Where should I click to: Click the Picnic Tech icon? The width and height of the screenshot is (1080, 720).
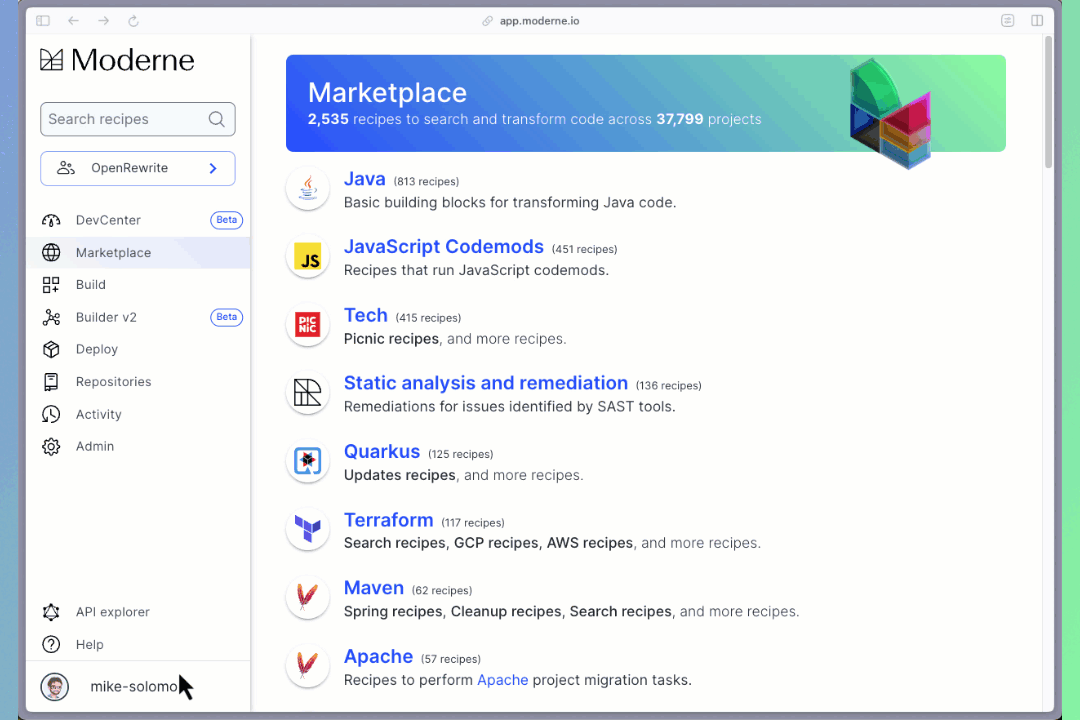coord(307,325)
